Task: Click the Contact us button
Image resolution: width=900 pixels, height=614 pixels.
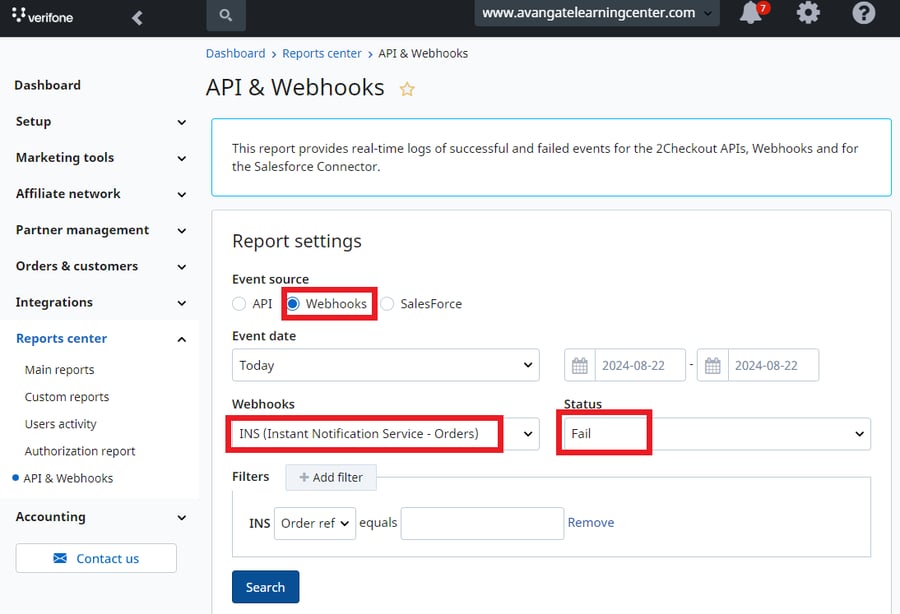Action: [x=96, y=558]
